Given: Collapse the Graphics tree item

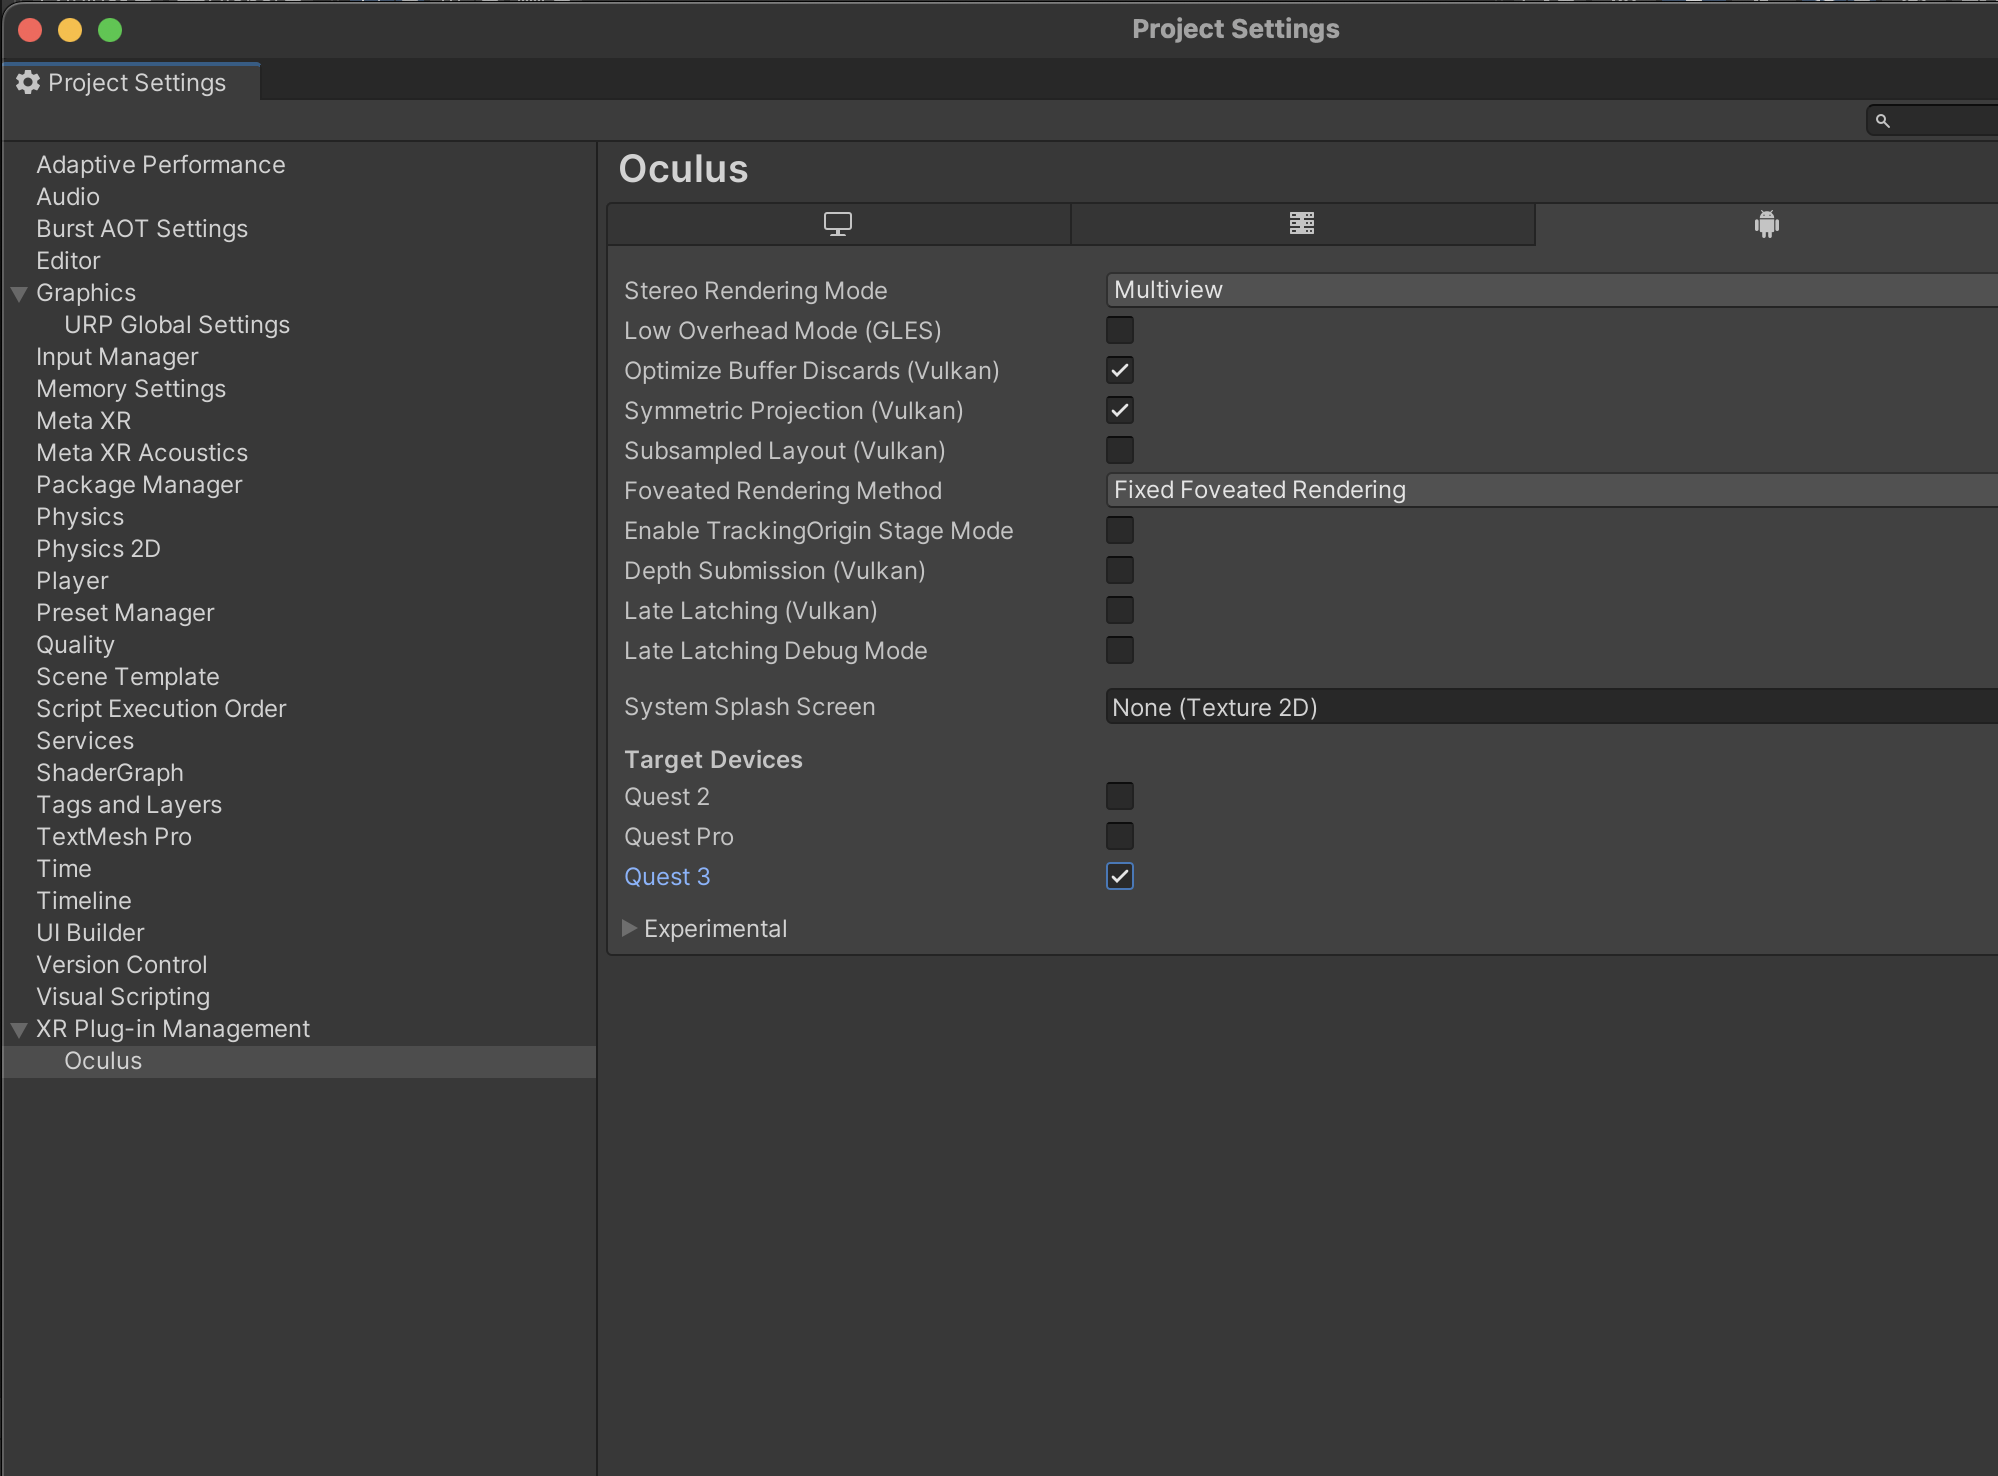Looking at the screenshot, I should click(x=19, y=293).
